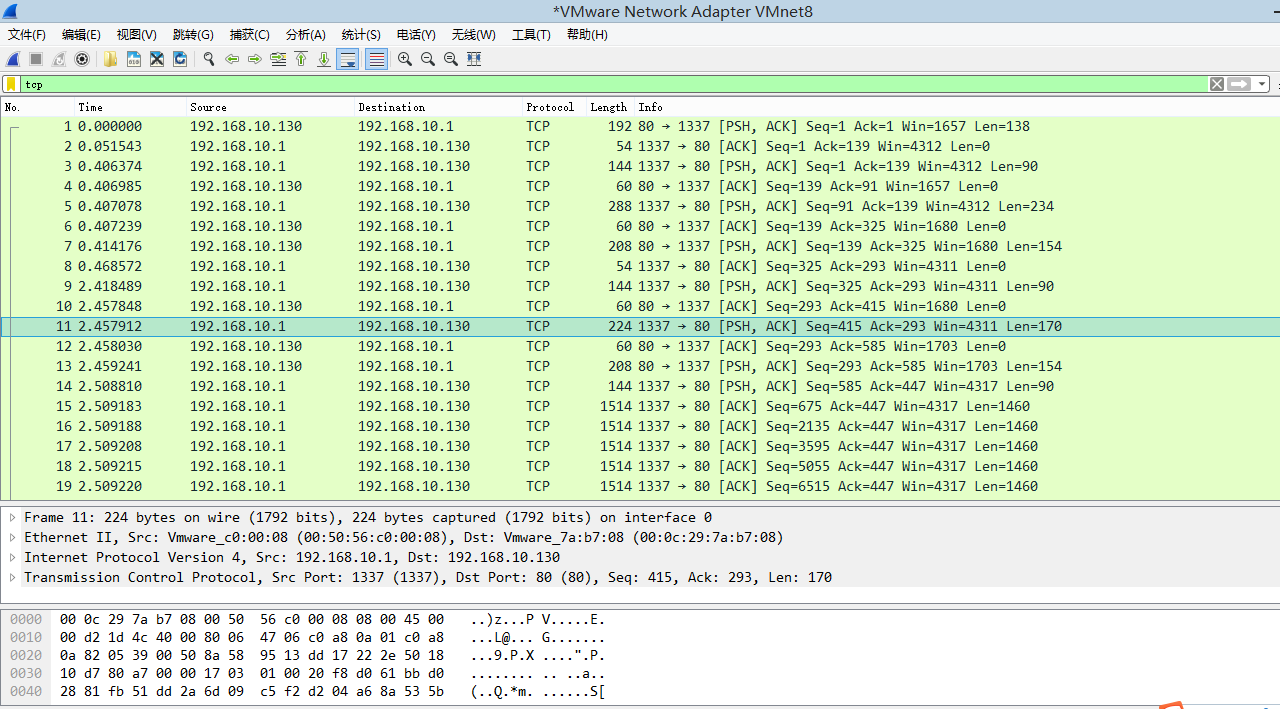Viewport: 1280px width, 709px height.
Task: Open the 编辑(E) menu
Action: coord(81,34)
